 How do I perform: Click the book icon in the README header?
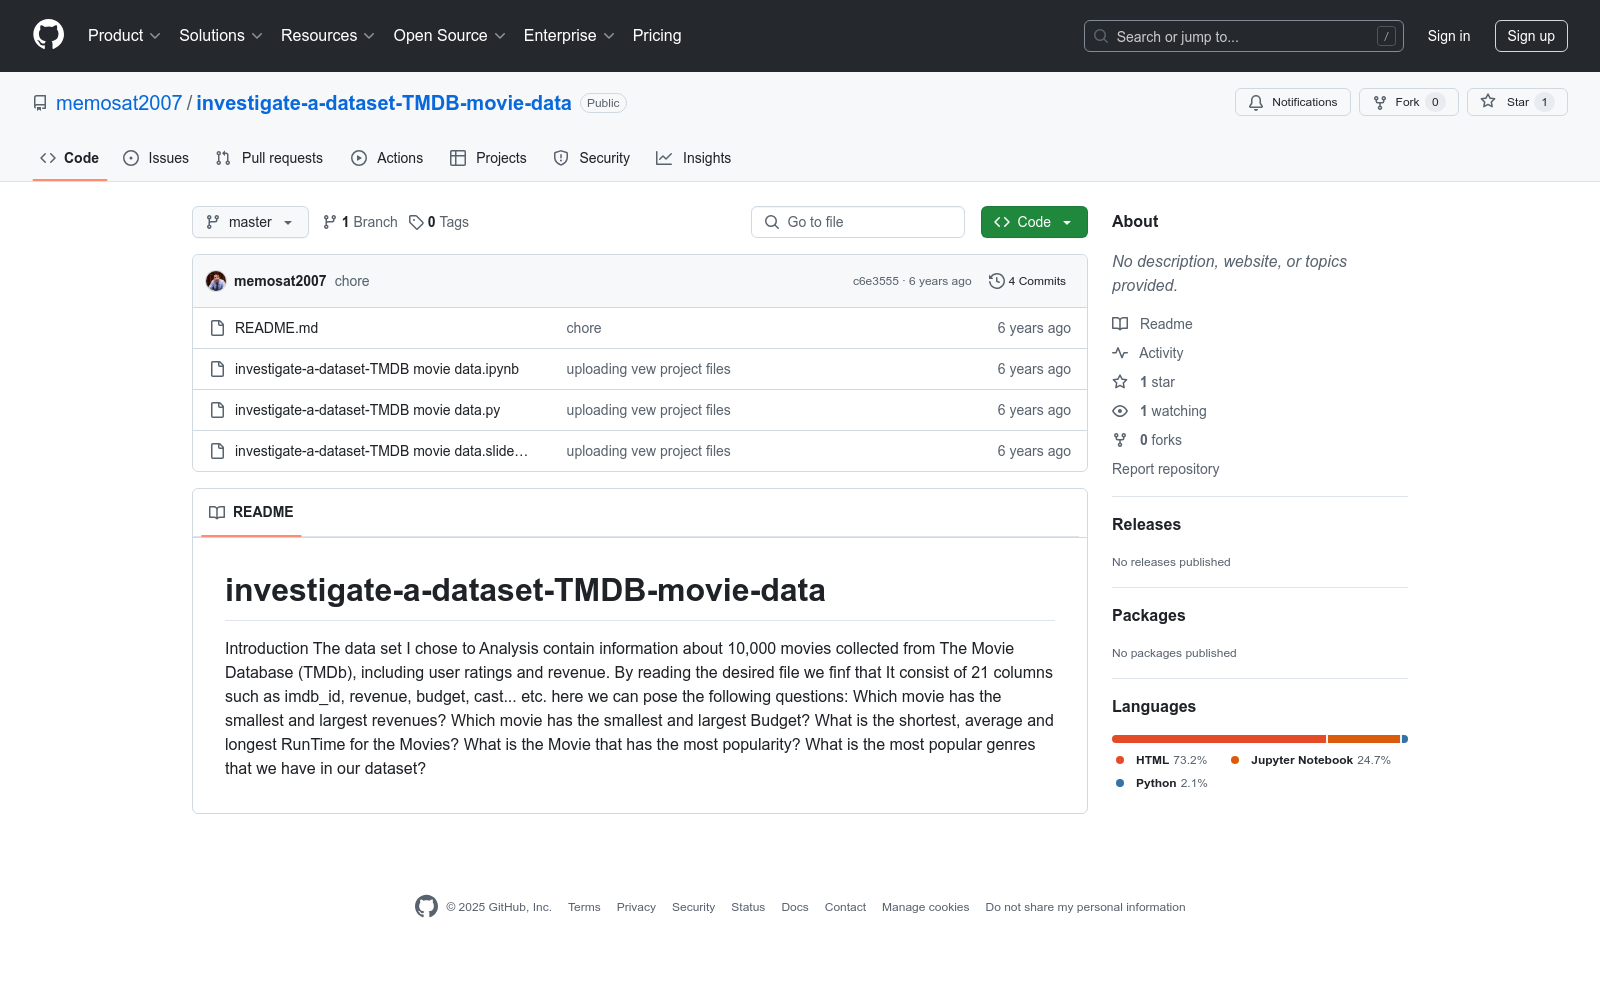pos(217,512)
